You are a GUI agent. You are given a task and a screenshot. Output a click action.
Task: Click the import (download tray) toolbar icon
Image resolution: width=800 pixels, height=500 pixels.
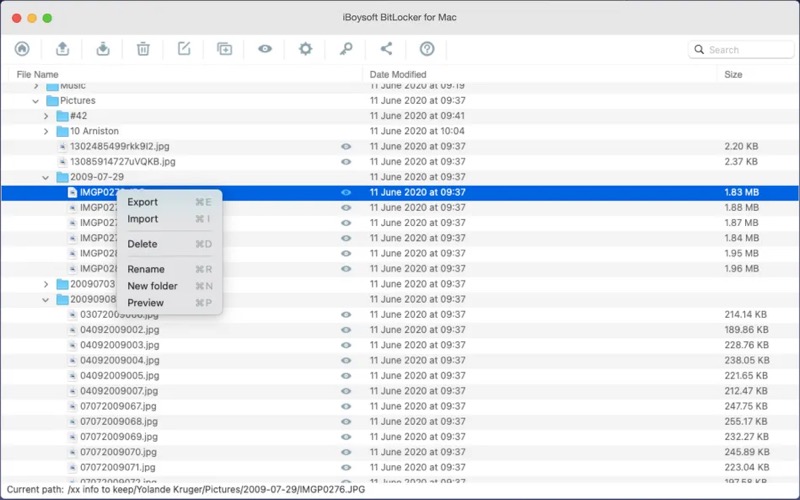[103, 49]
